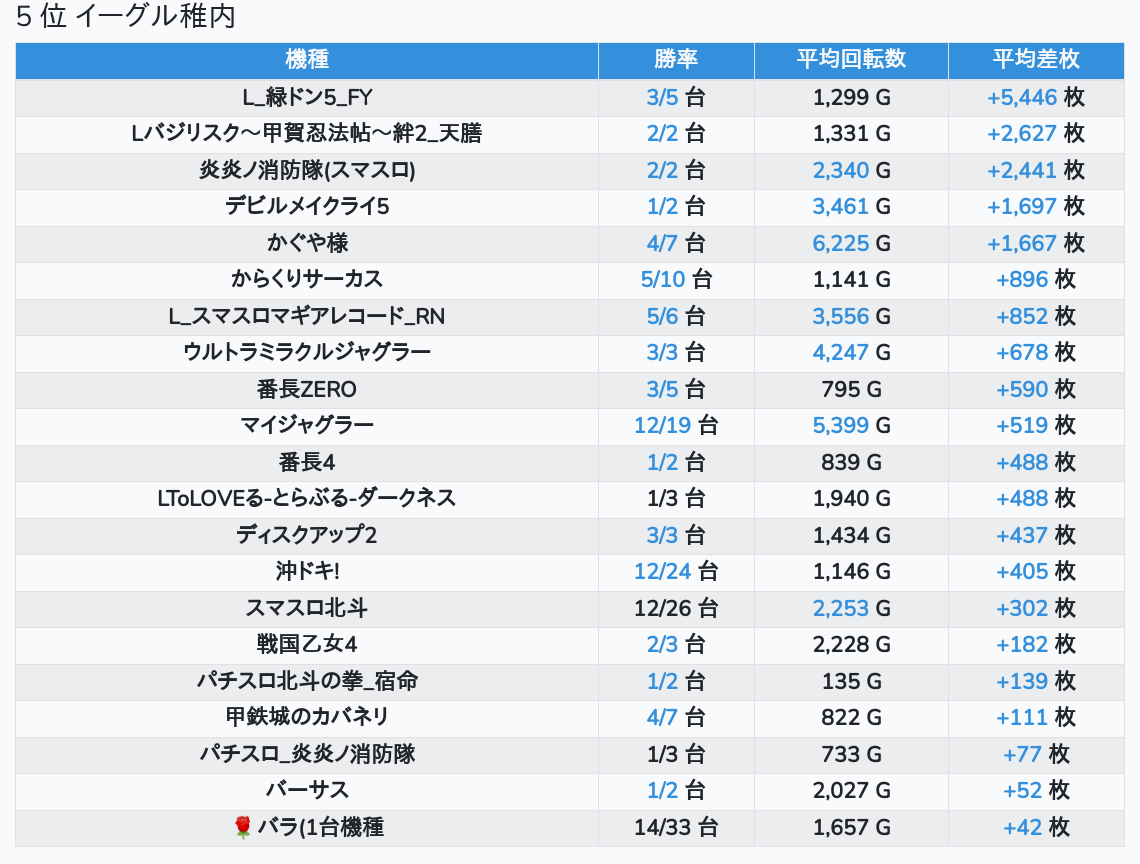Select win rate 12/24 台 cell

[676, 572]
